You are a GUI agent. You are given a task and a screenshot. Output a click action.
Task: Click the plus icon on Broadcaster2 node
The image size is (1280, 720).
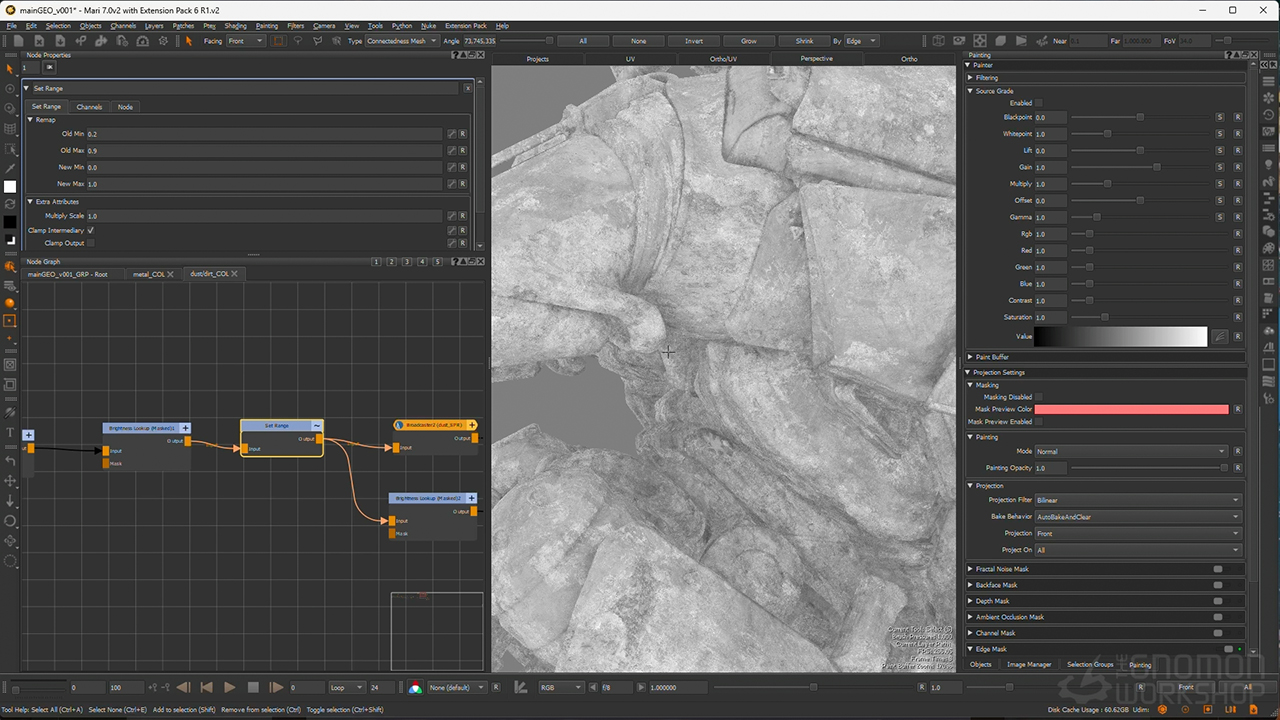click(x=472, y=425)
